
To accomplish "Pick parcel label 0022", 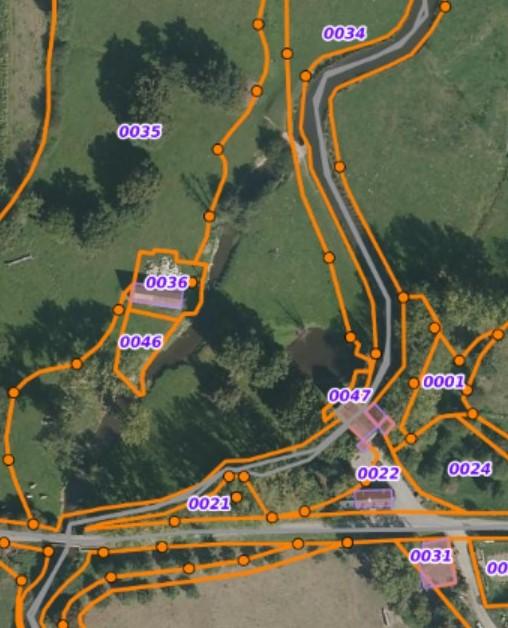I will pos(378,473).
